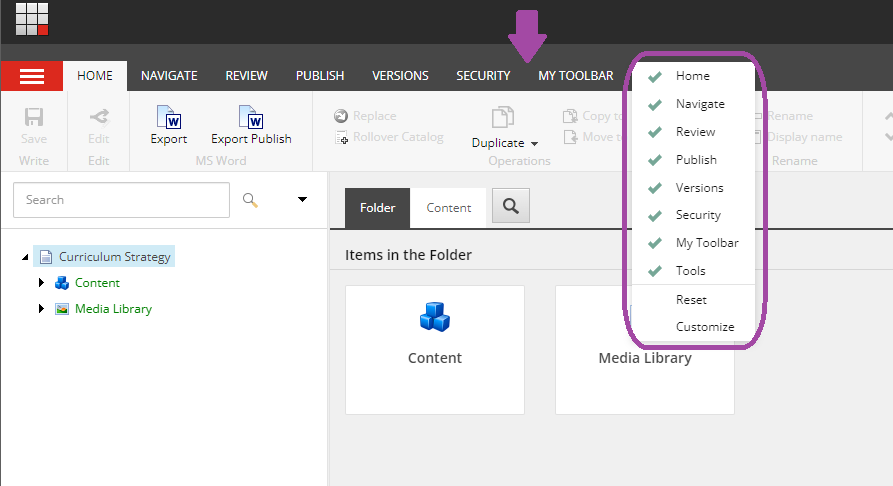Click the Media Library picture icon in tree
893x486 pixels.
(62, 309)
